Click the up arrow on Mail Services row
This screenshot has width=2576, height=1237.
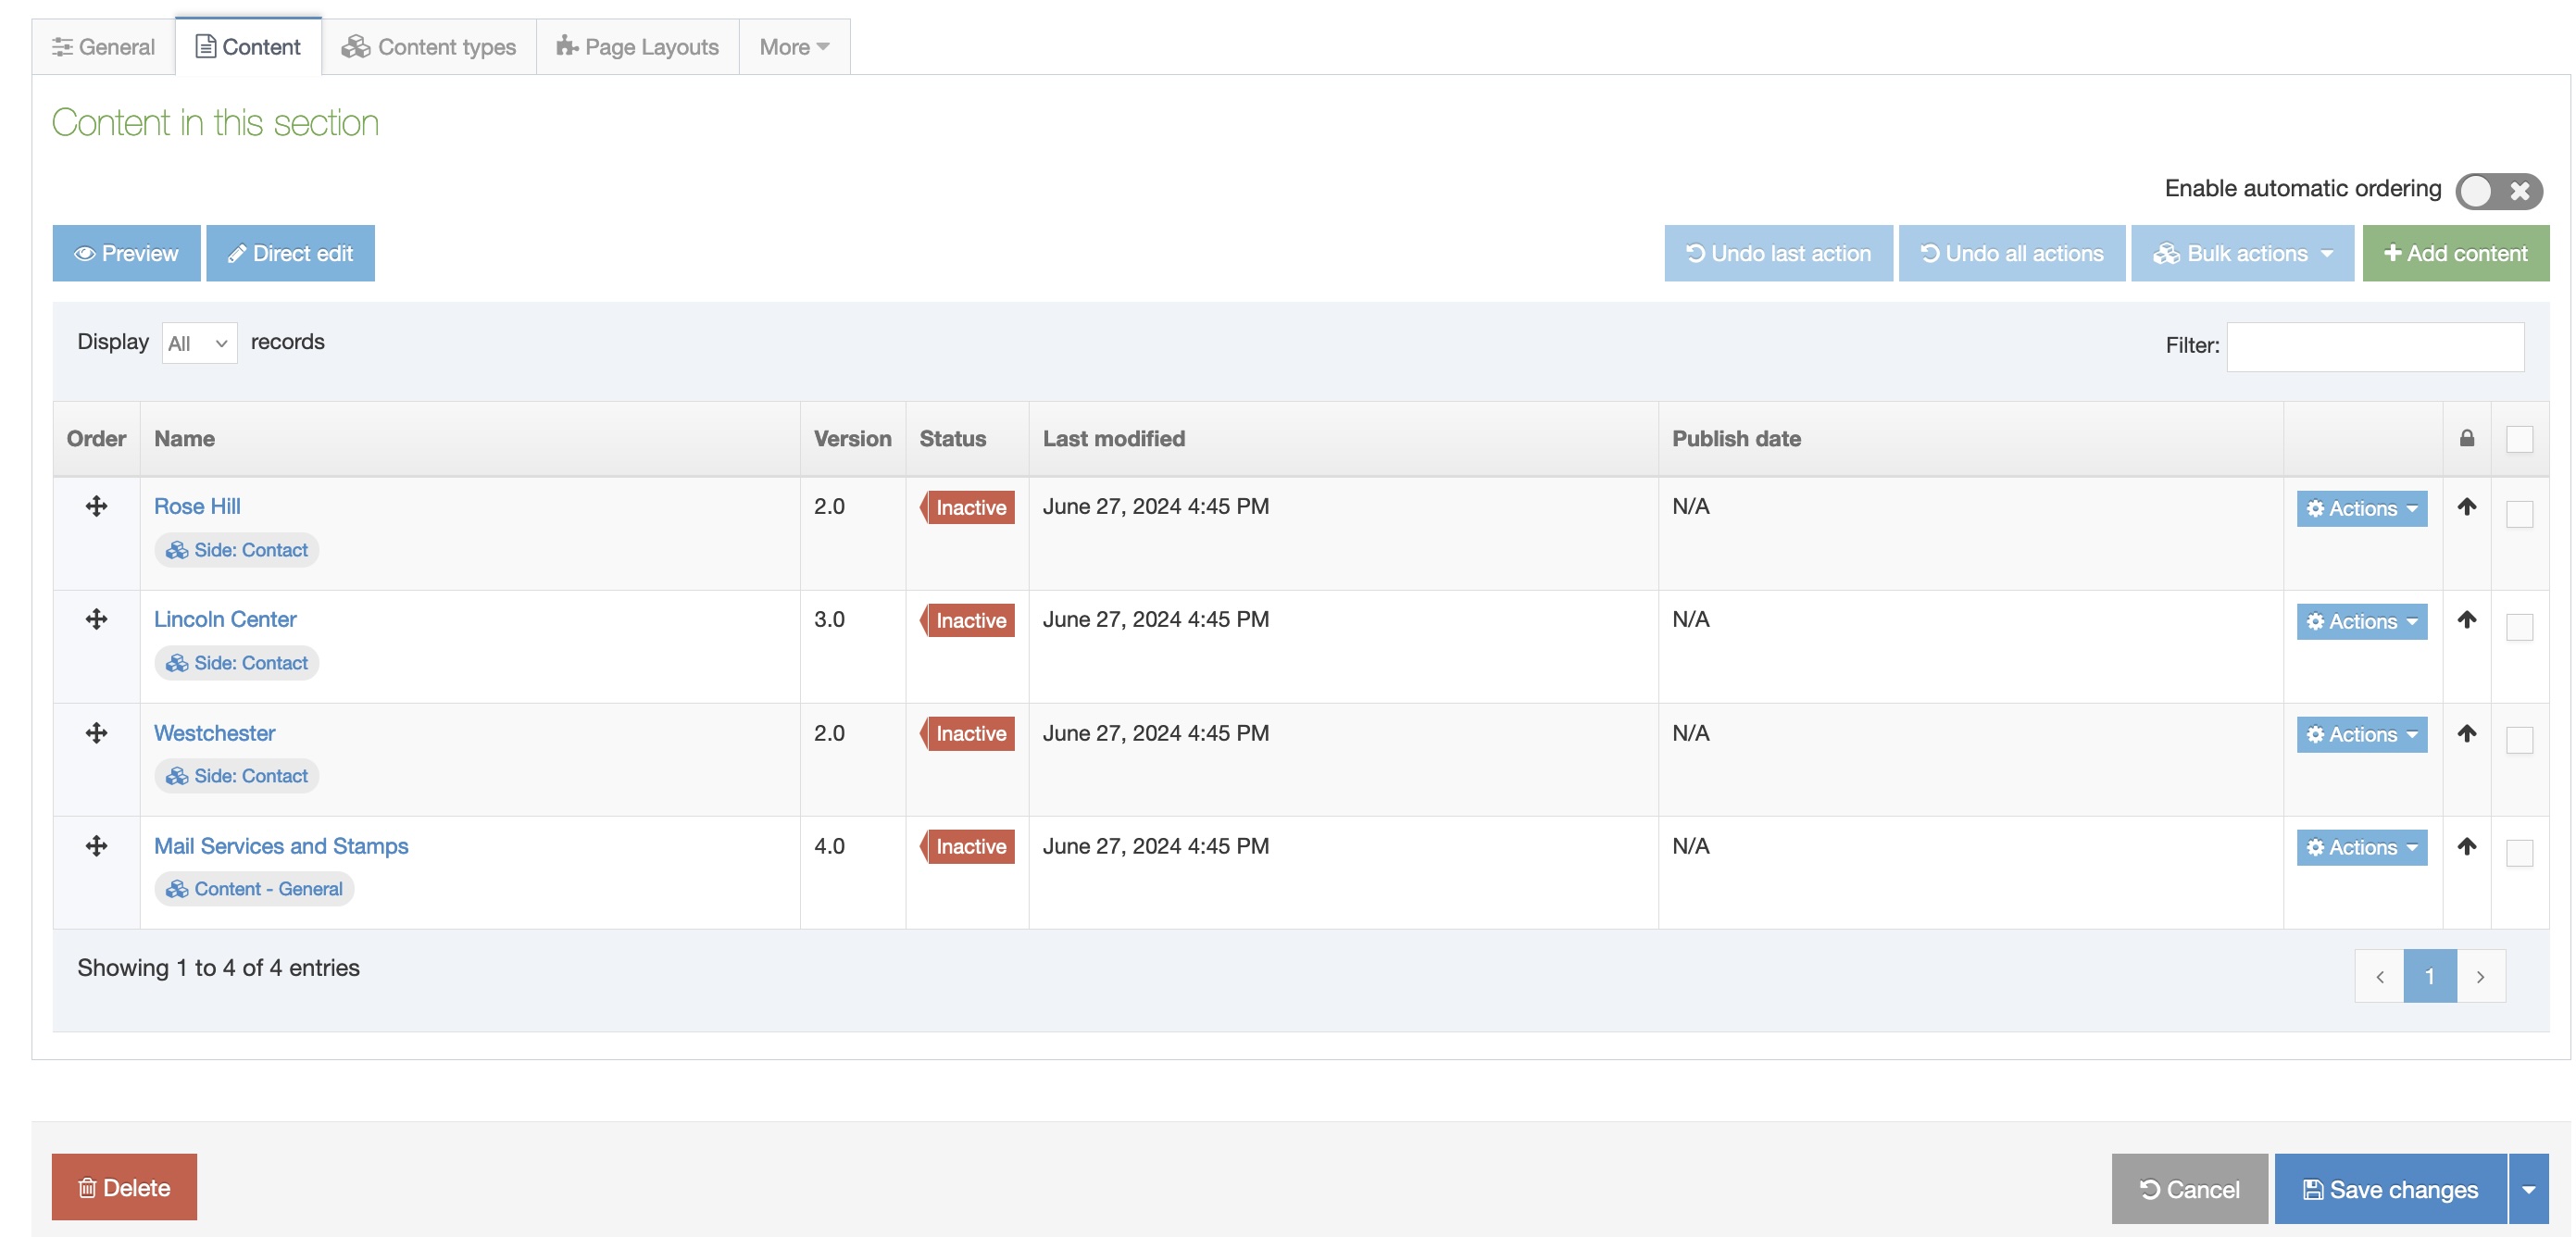point(2466,846)
